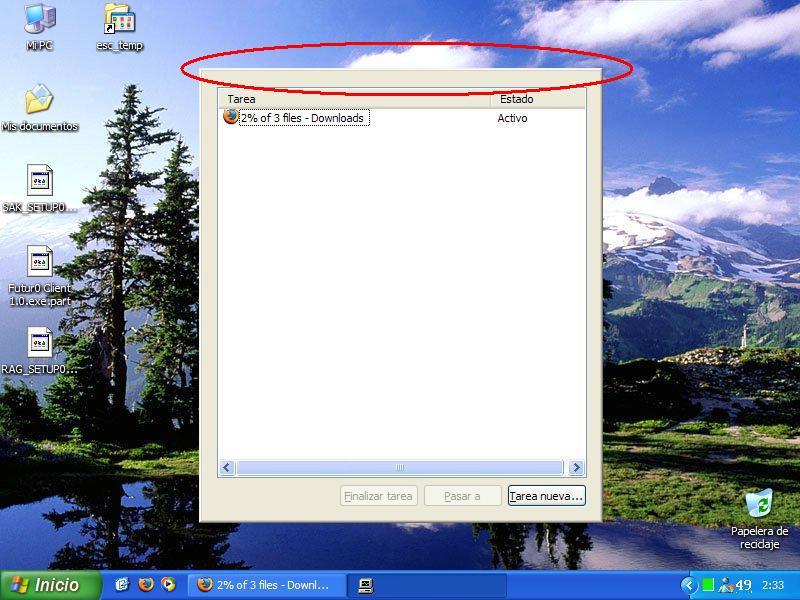Image resolution: width=800 pixels, height=600 pixels.
Task: Click the green CPU usage tray icon
Action: tap(708, 585)
